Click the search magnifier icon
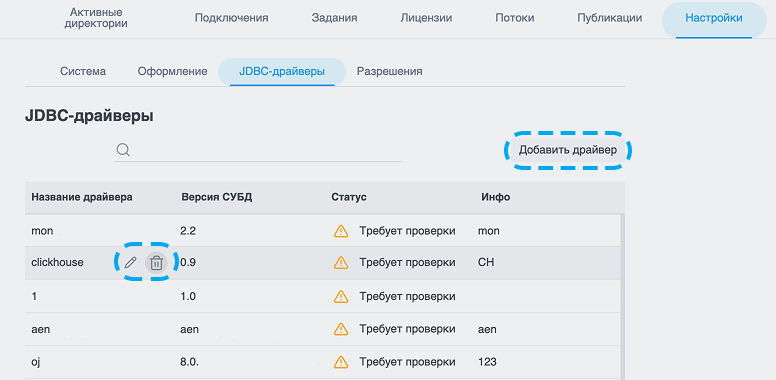 pos(123,150)
